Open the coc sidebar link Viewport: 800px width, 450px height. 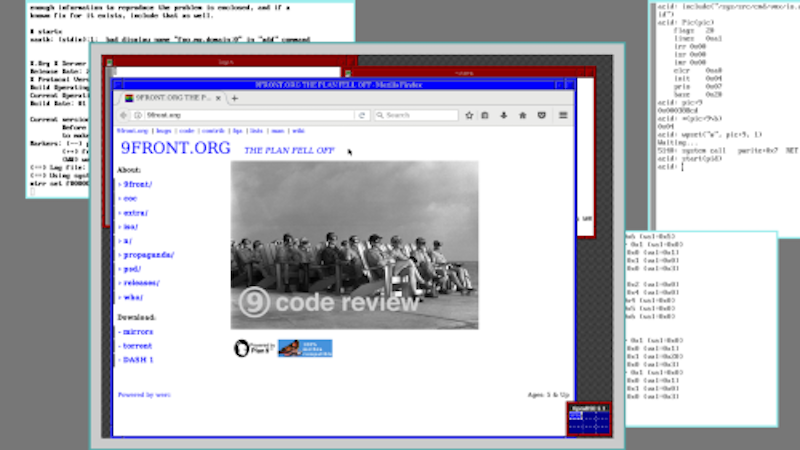click(130, 198)
